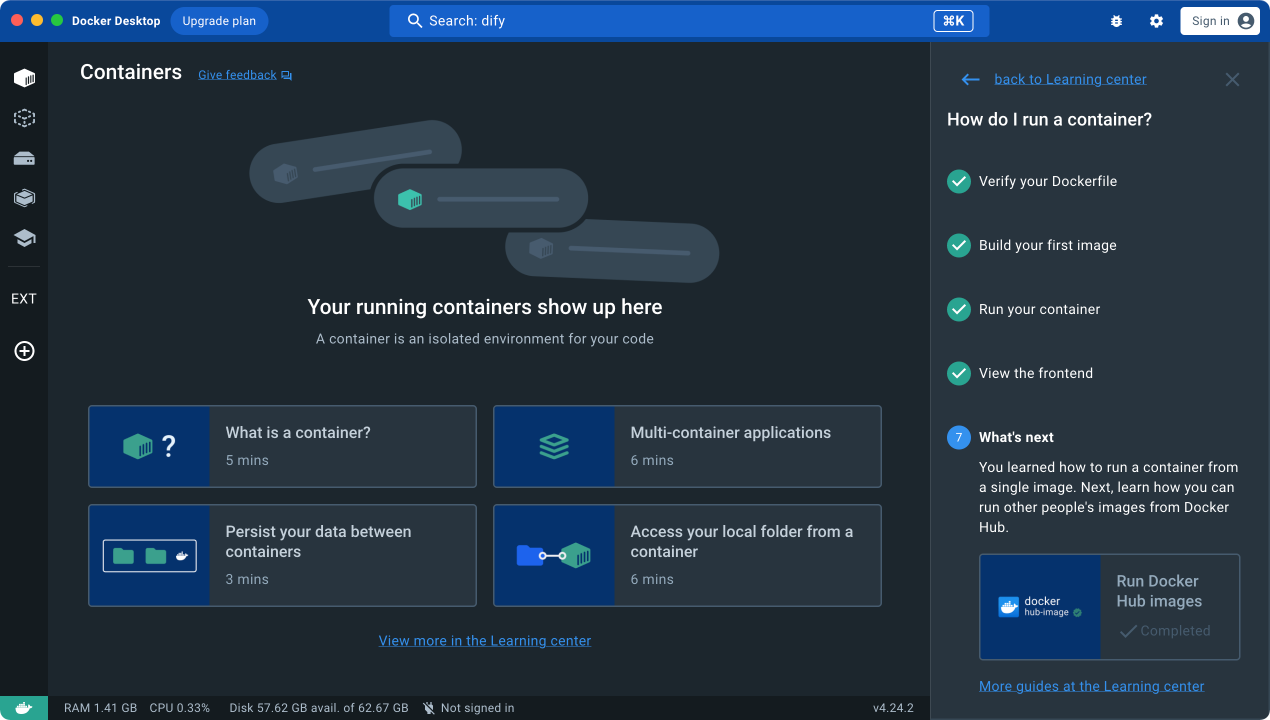Click the ⌘K shortcut badge
This screenshot has height=720, width=1270.
pos(953,21)
